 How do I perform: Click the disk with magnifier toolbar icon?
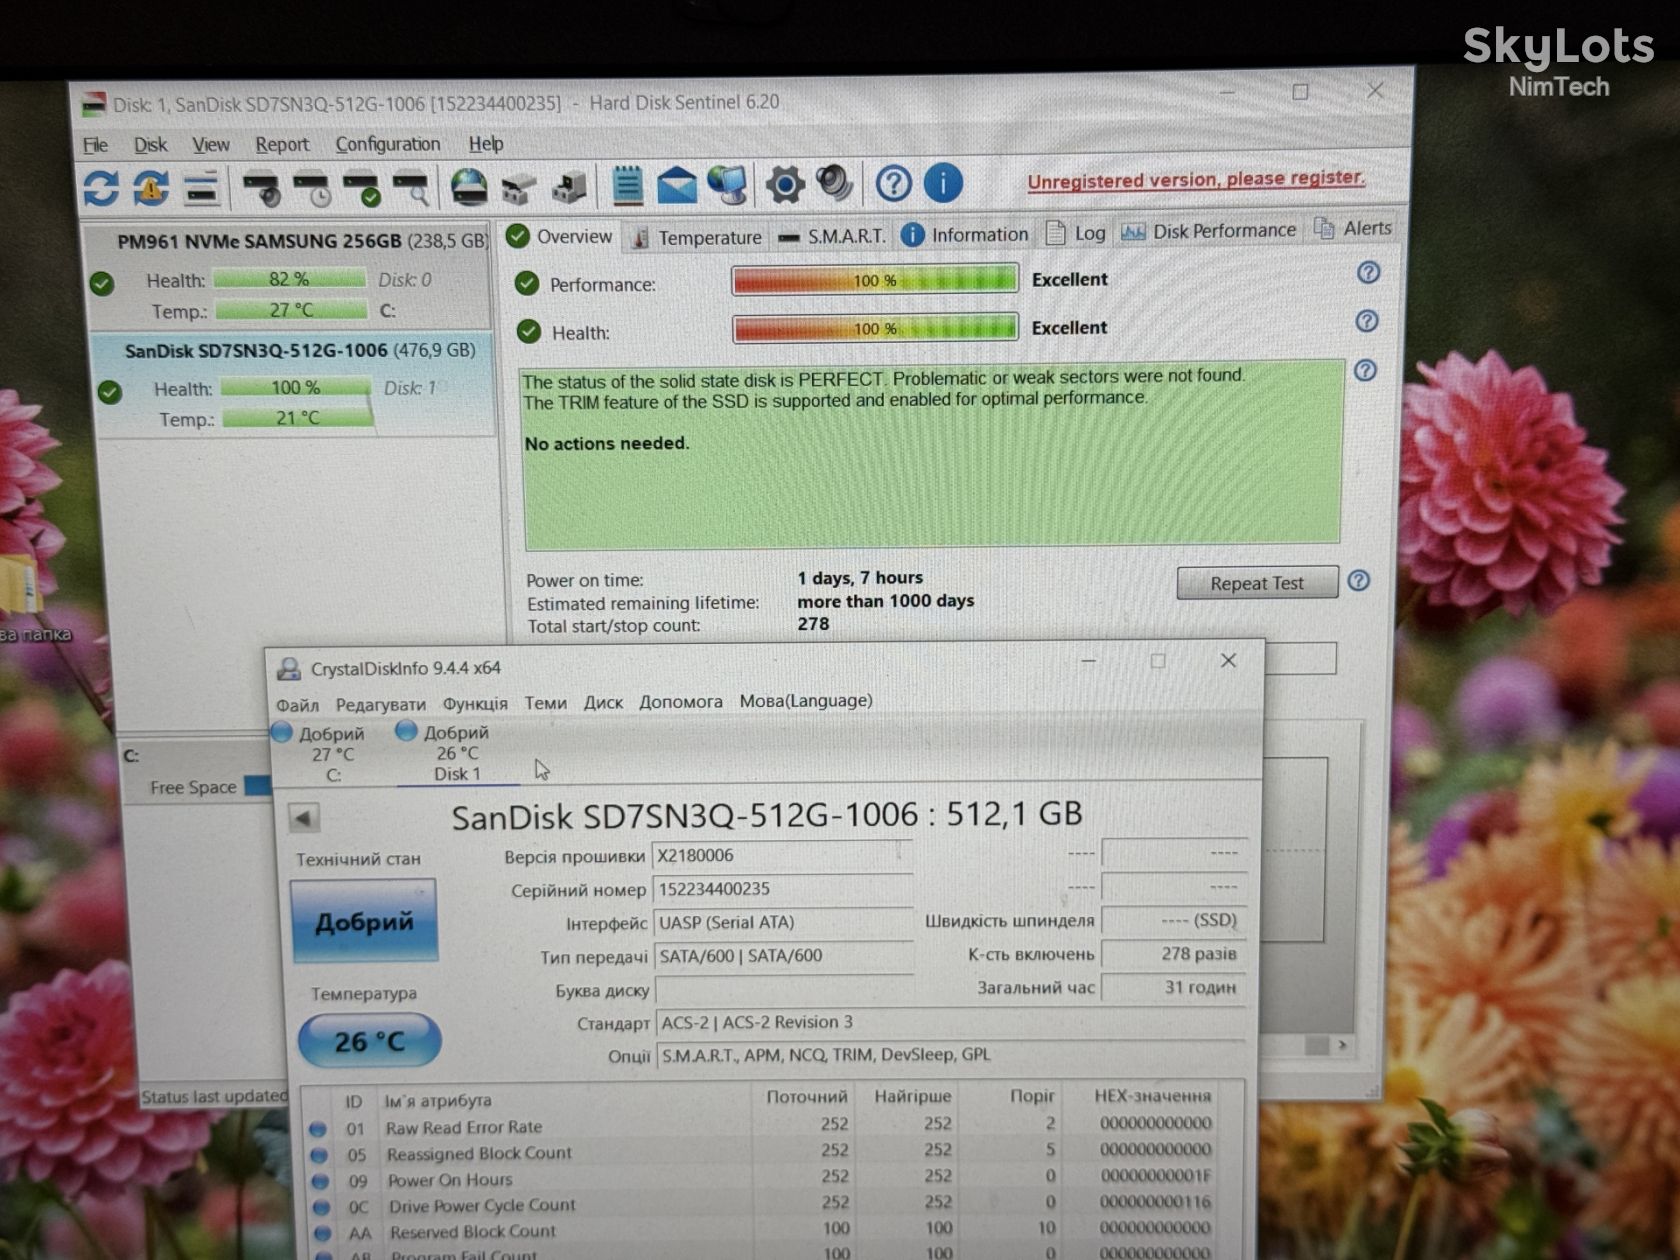(411, 188)
